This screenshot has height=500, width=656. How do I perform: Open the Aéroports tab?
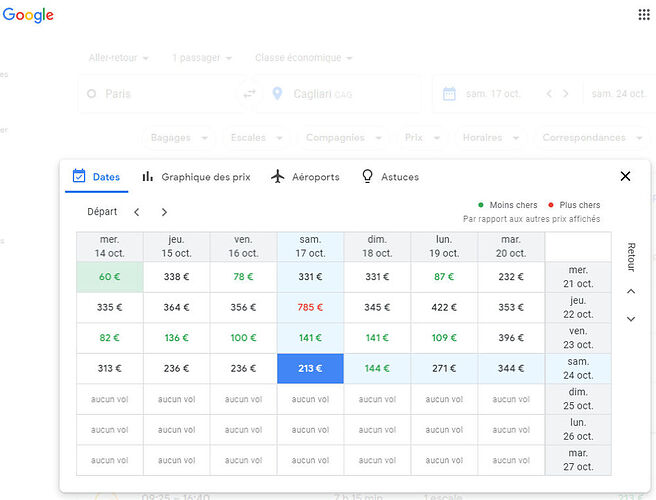305,177
